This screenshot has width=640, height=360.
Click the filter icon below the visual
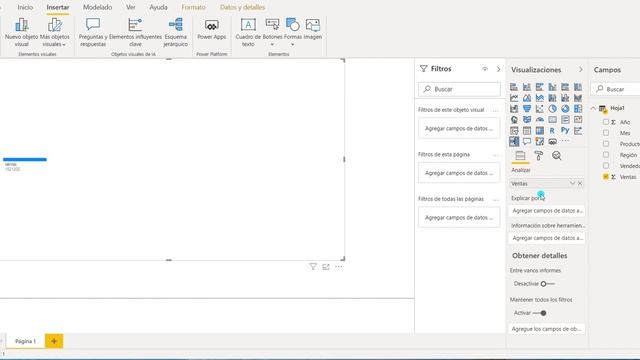[313, 267]
